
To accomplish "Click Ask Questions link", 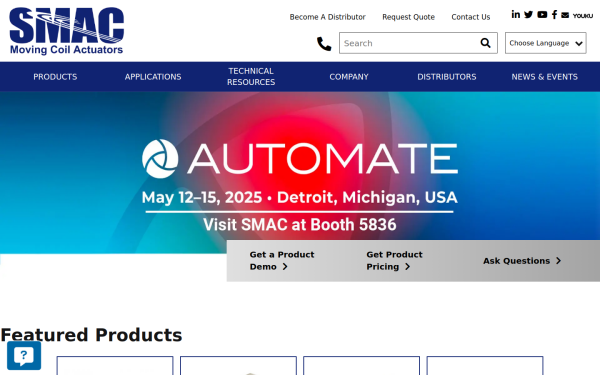I will 522,261.
